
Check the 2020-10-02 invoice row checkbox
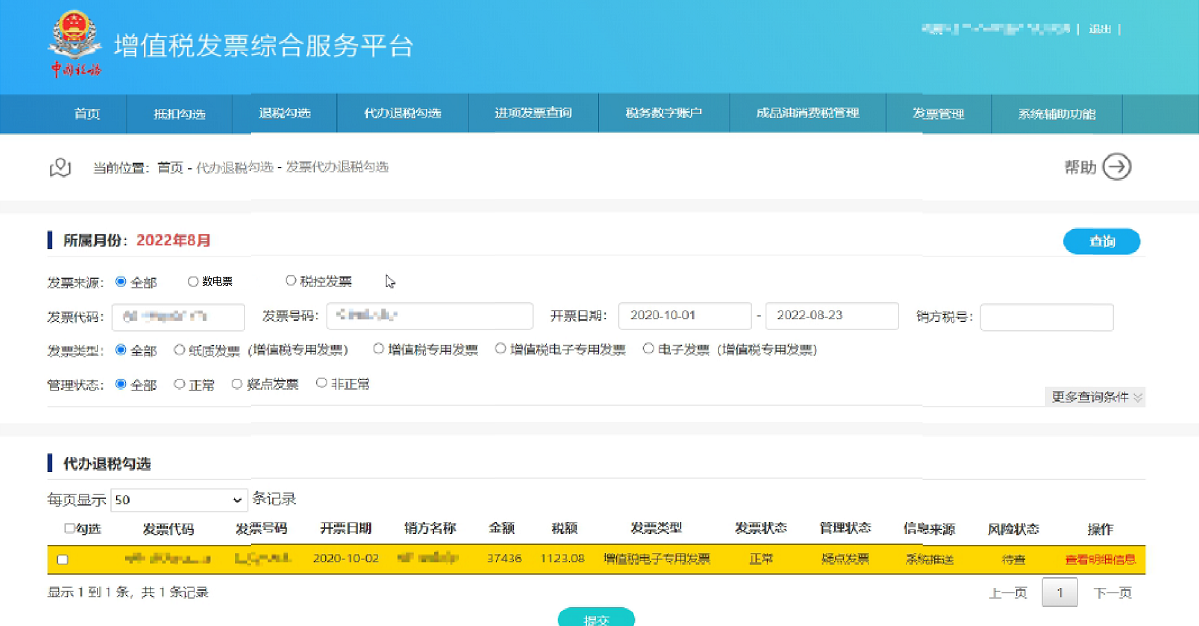tap(63, 560)
